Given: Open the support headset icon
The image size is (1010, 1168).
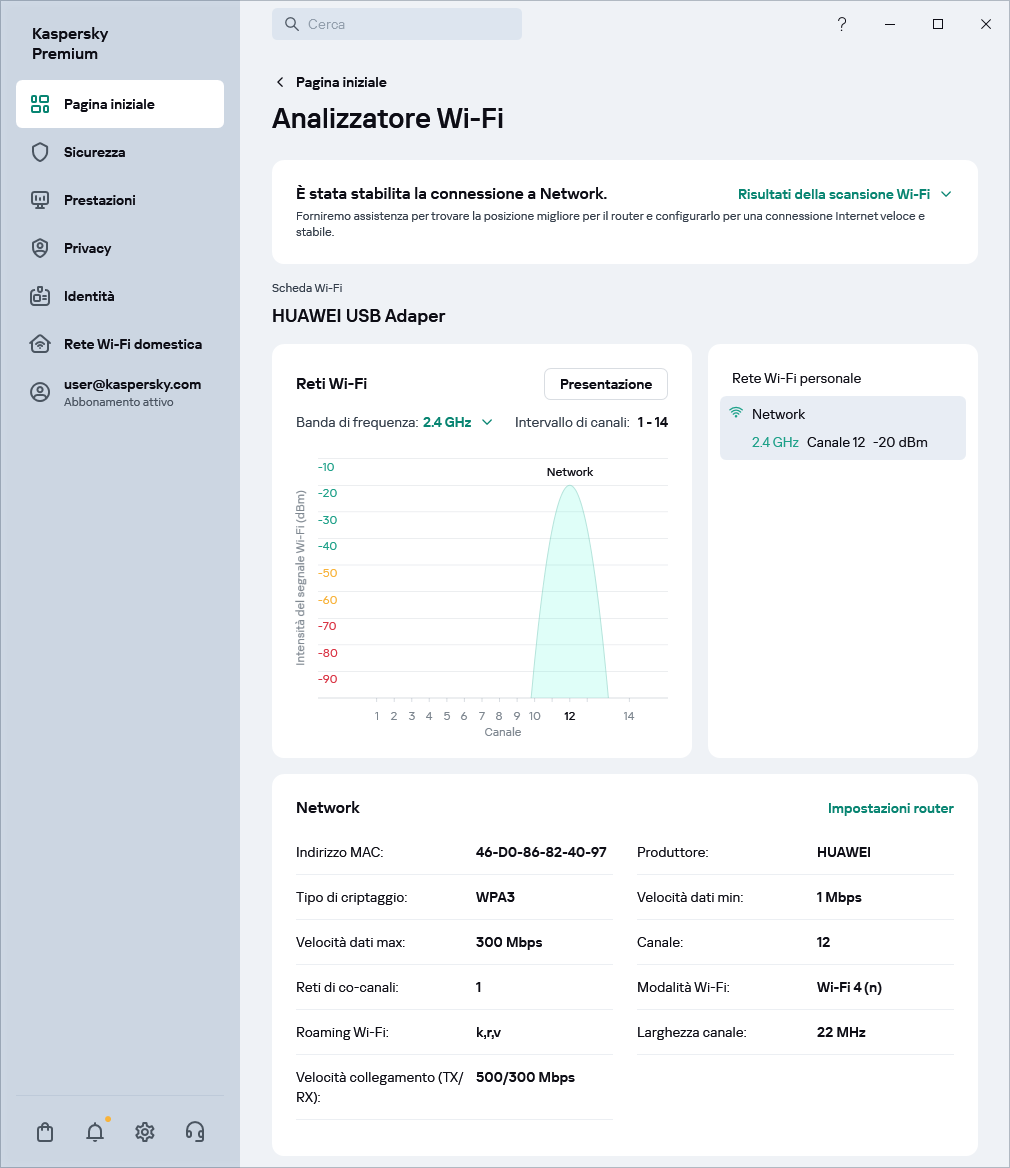Looking at the screenshot, I should point(195,1132).
